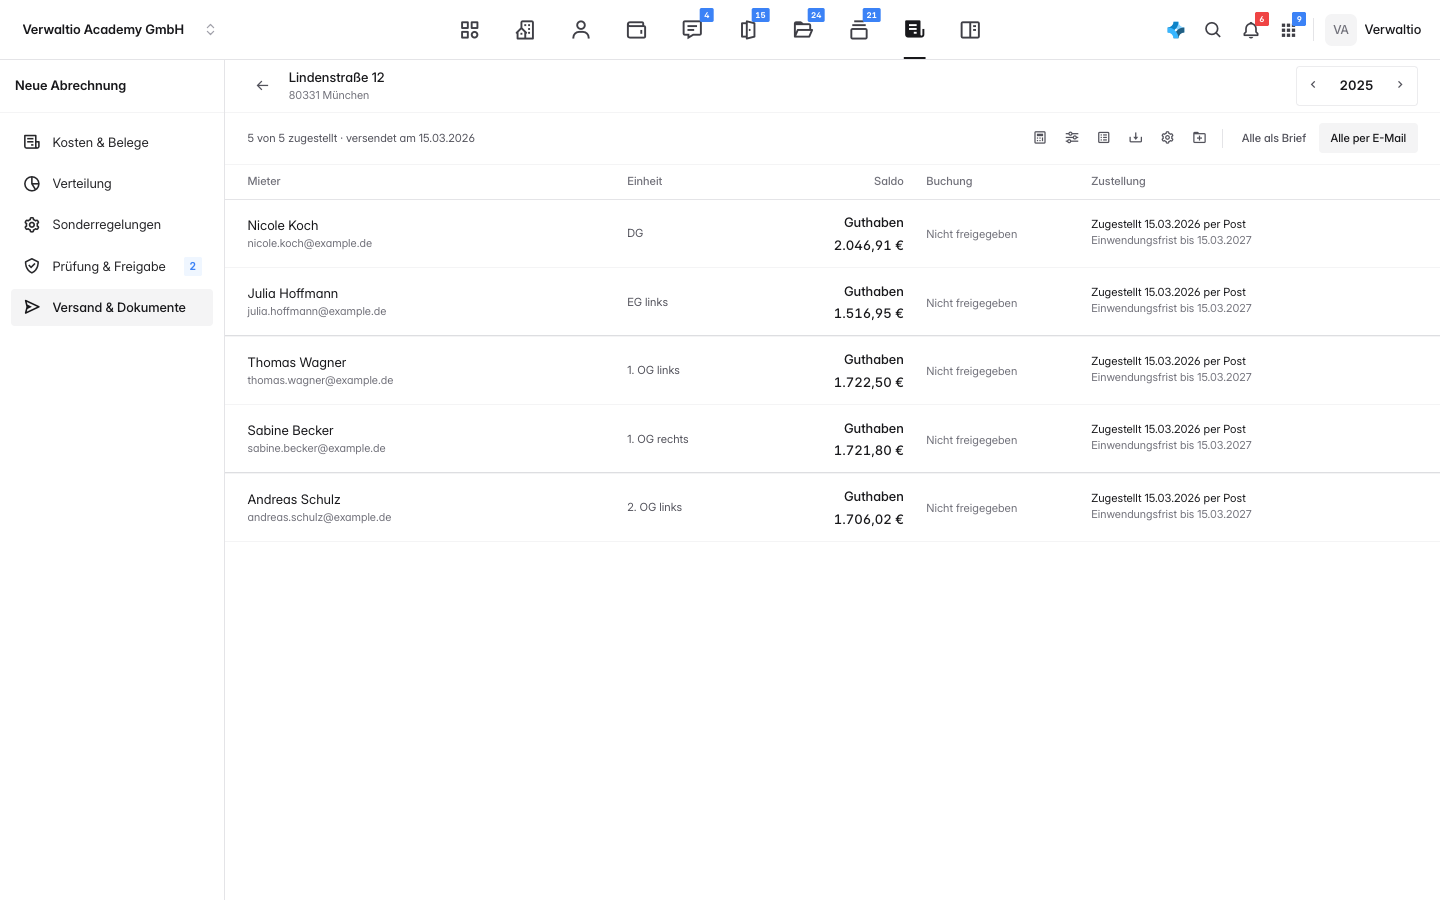Click the Alle als Brief button
Viewport: 1440px width, 900px height.
tap(1273, 138)
